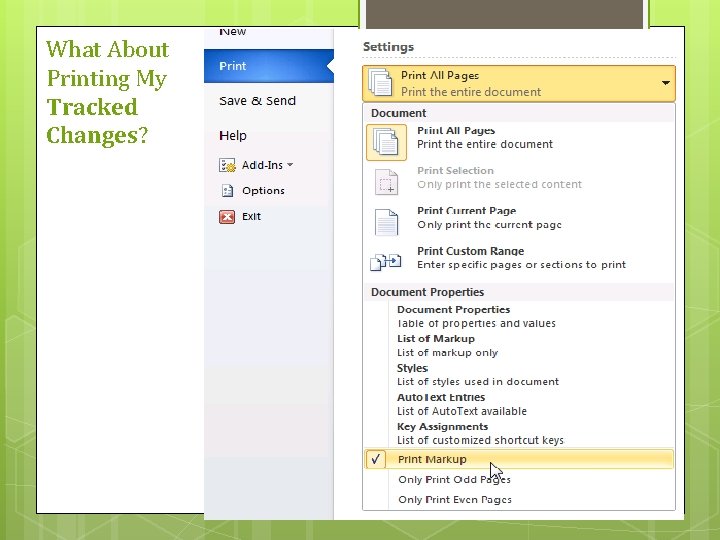The height and width of the screenshot is (540, 720).
Task: Click 'List of markup only' description
Action: point(448,353)
